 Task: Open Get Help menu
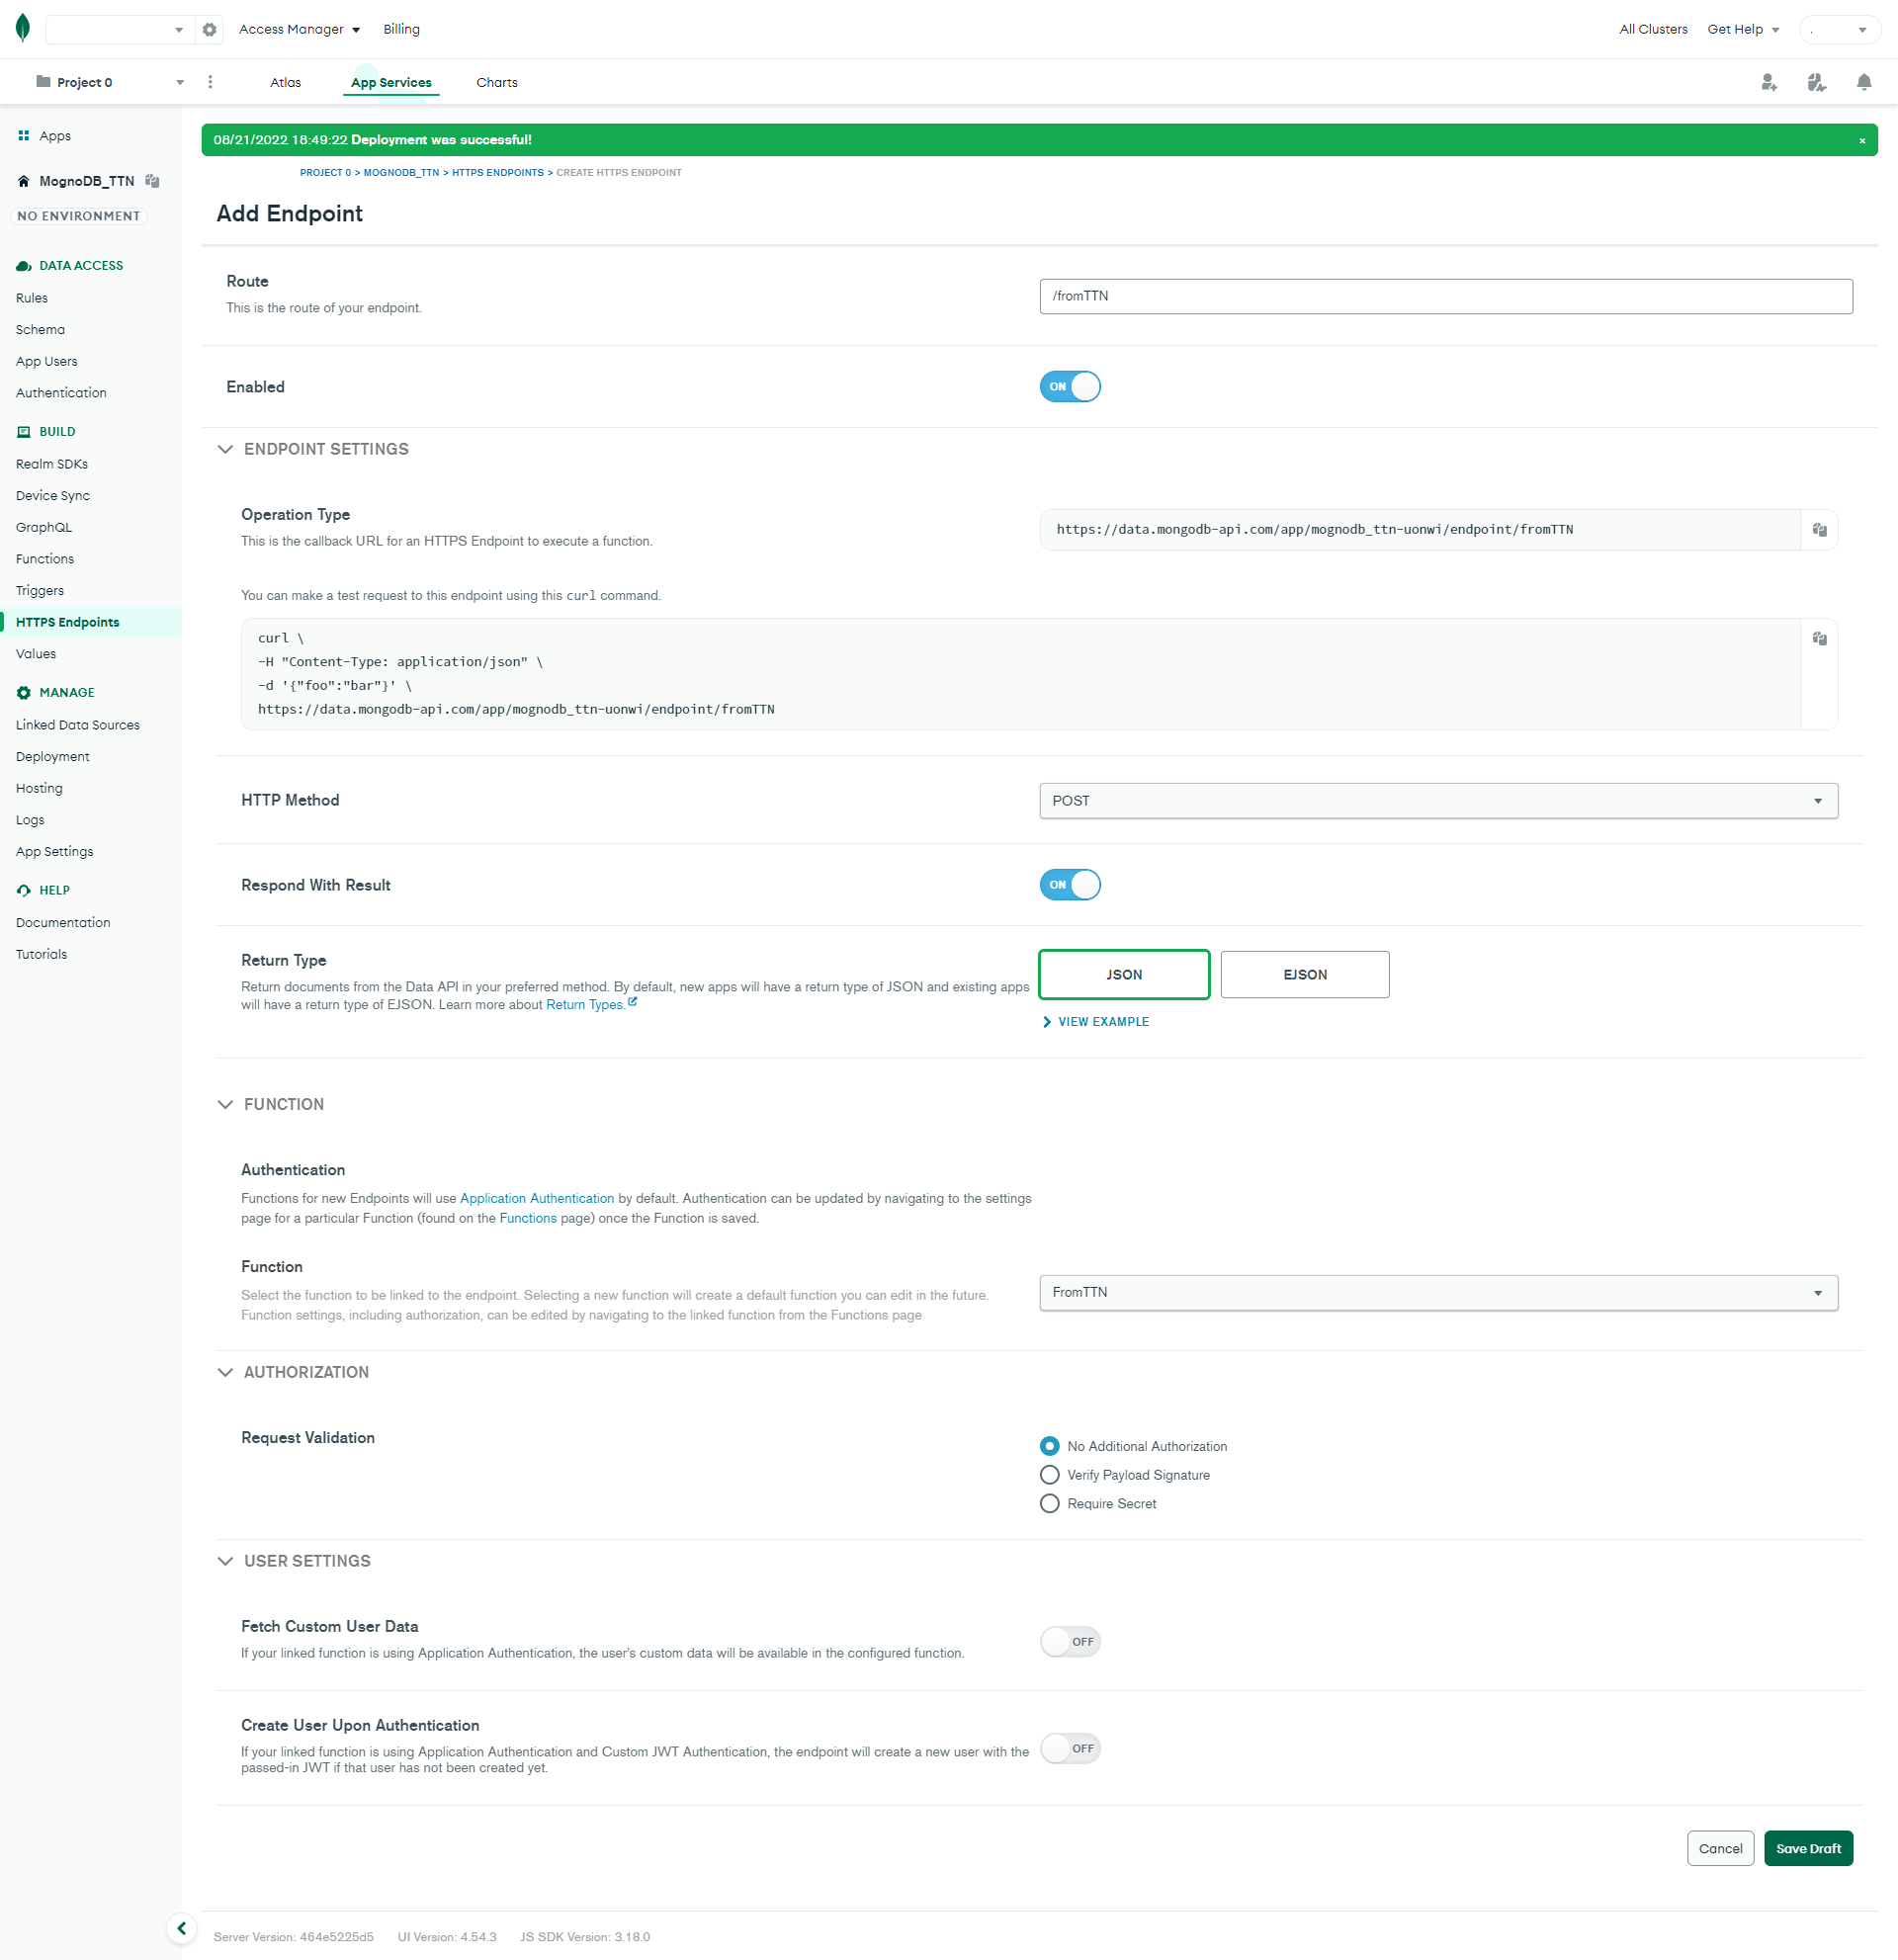(1743, 30)
